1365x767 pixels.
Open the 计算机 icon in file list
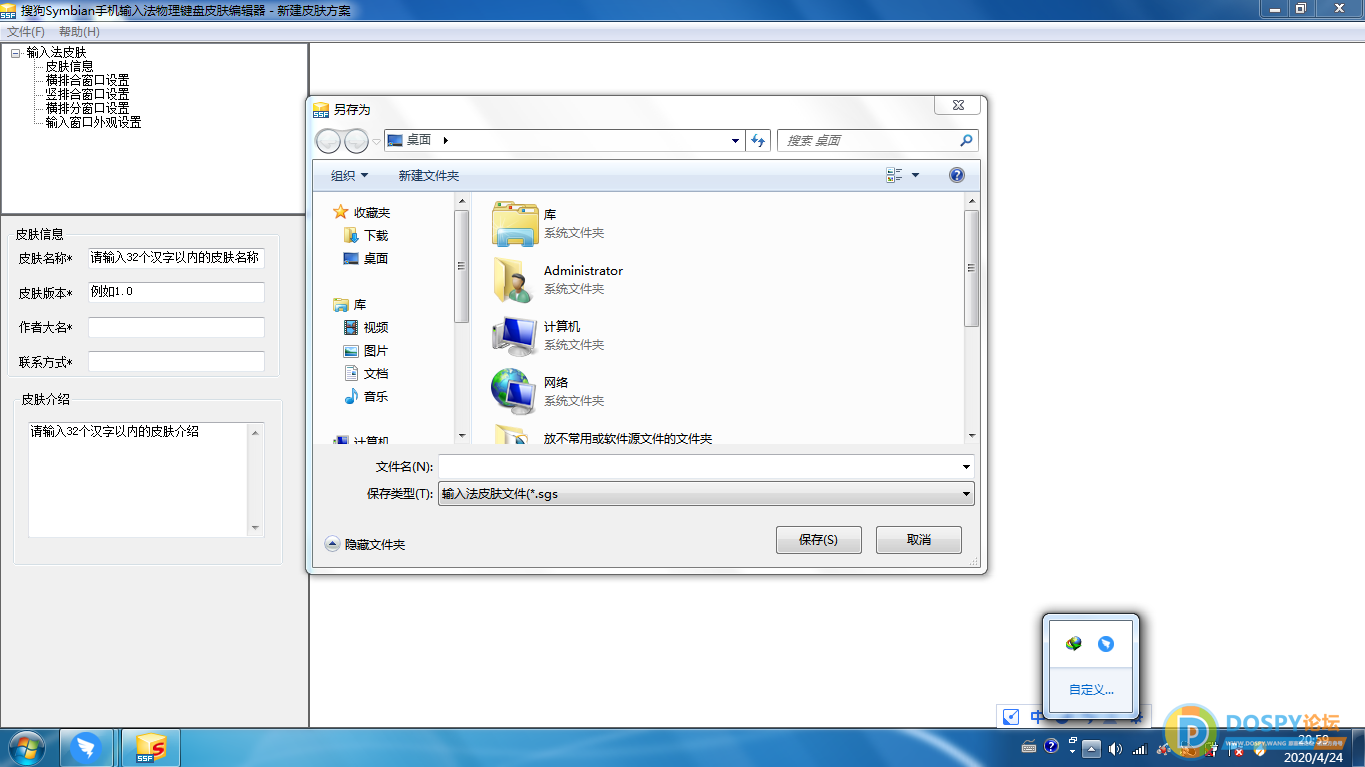click(515, 335)
